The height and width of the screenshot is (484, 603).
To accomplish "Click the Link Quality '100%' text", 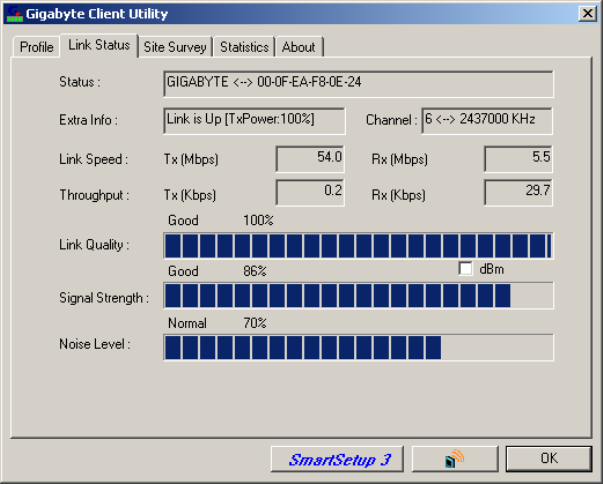I will point(258,220).
